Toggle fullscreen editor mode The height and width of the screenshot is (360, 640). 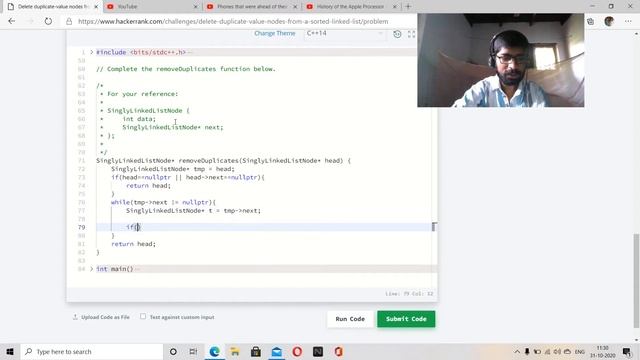pos(411,34)
